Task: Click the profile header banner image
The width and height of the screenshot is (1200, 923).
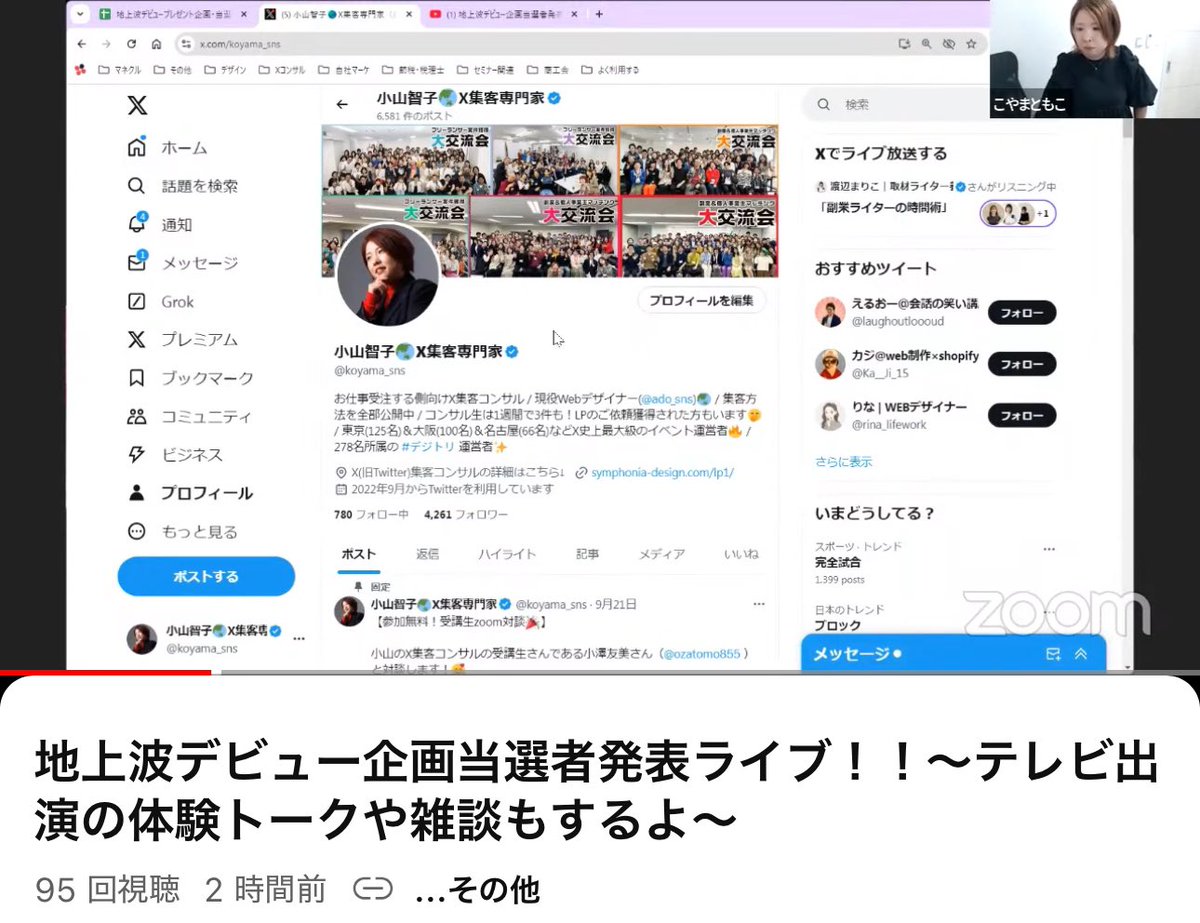Action: click(x=549, y=200)
